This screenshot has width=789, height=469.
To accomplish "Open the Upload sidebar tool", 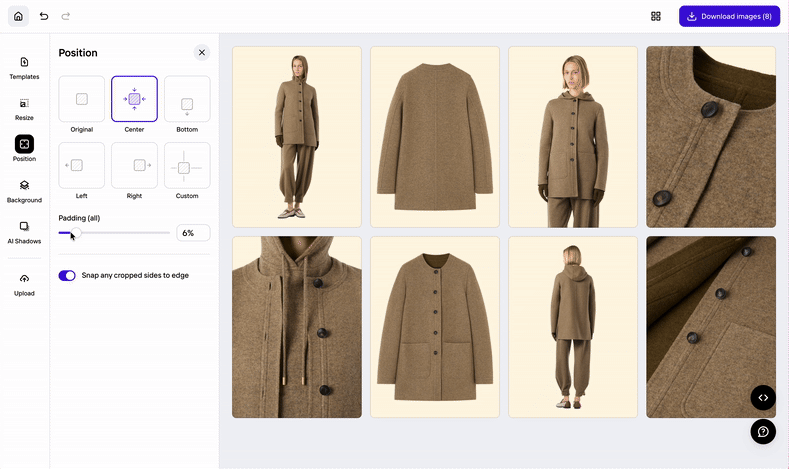I will click(x=24, y=284).
